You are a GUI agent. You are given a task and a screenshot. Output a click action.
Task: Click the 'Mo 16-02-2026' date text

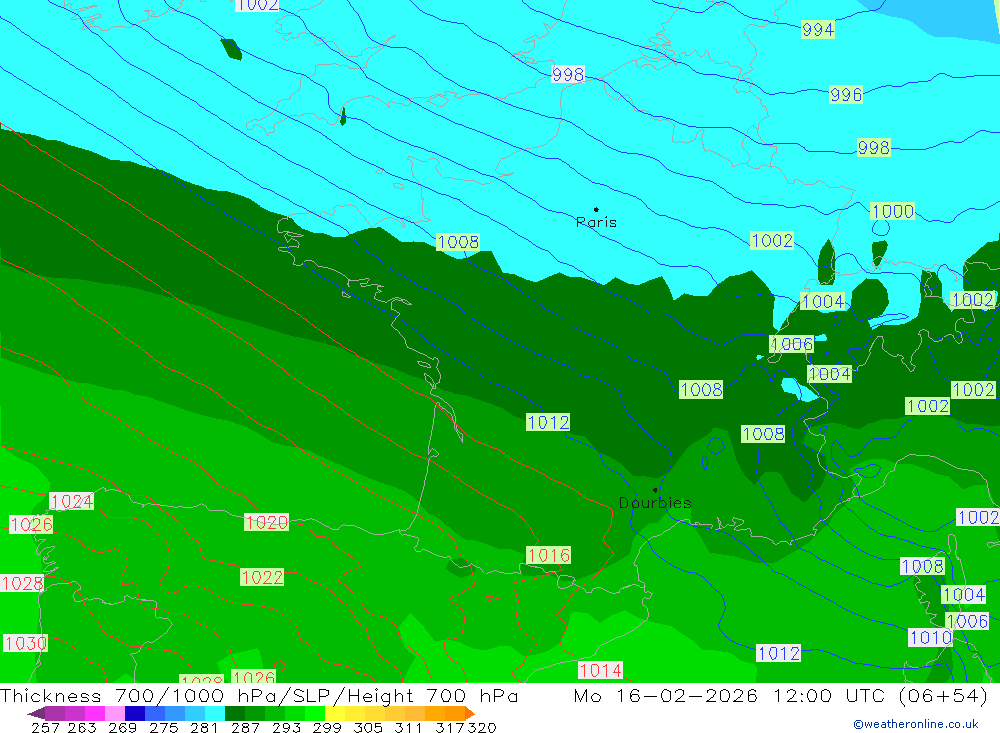[665, 695]
